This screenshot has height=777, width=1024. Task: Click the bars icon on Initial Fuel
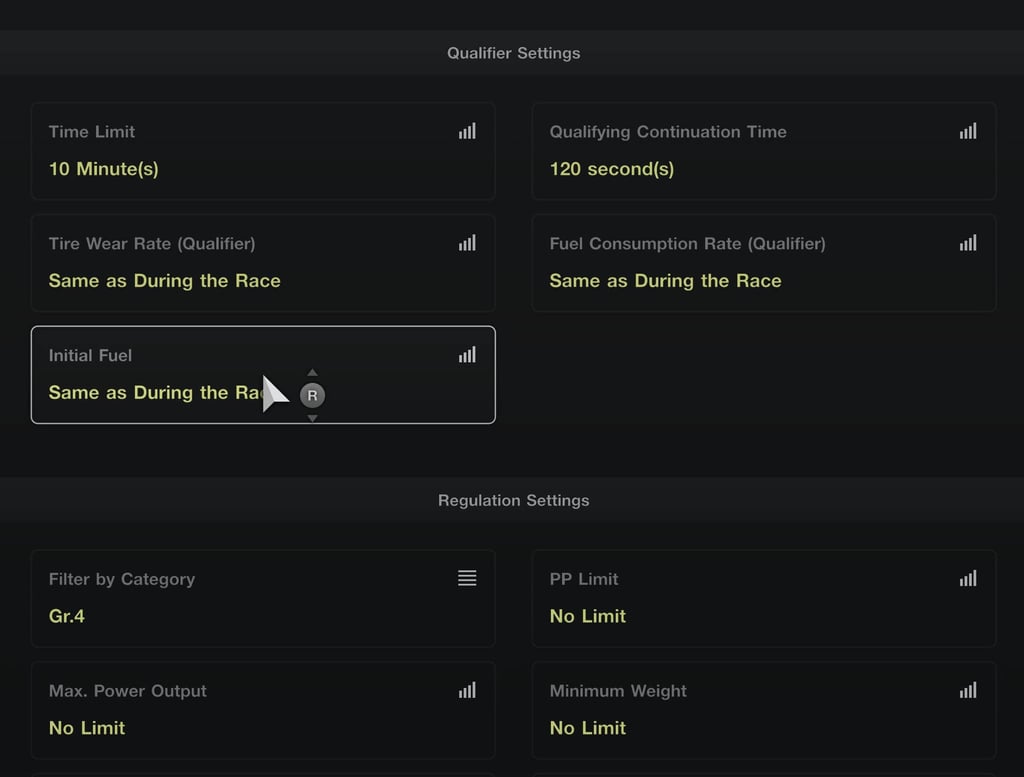pos(467,355)
